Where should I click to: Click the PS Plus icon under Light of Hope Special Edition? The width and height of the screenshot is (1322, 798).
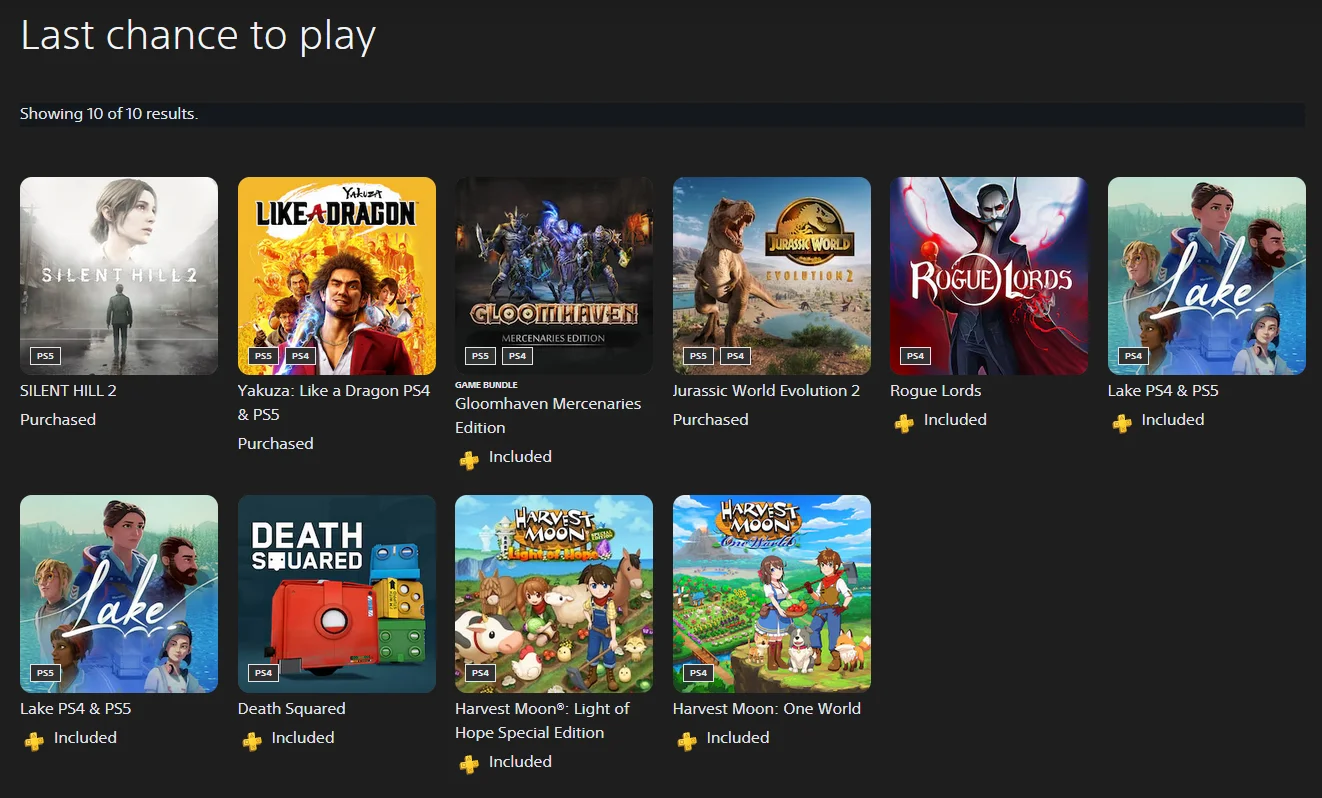(x=469, y=765)
